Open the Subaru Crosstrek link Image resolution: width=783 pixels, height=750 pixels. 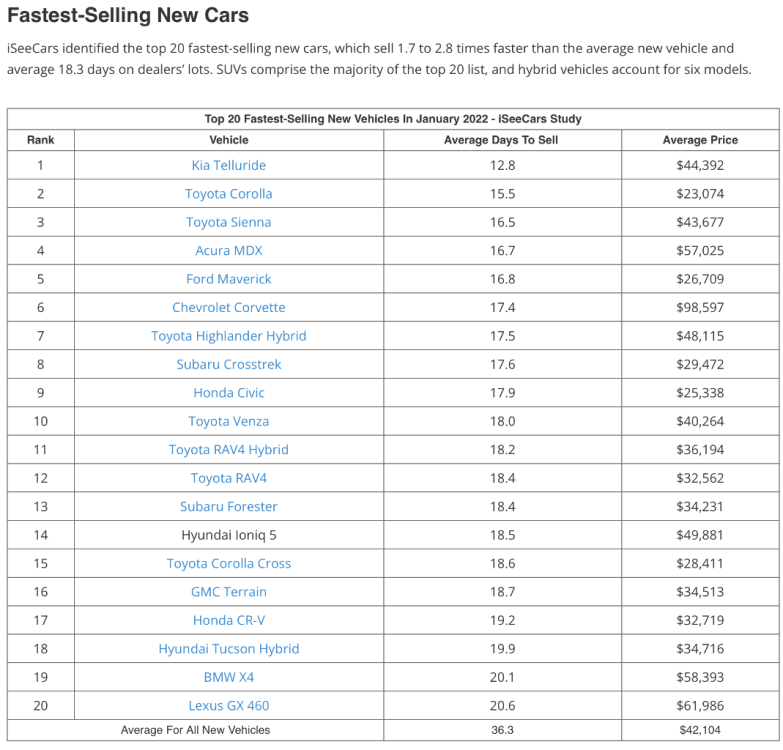click(228, 364)
